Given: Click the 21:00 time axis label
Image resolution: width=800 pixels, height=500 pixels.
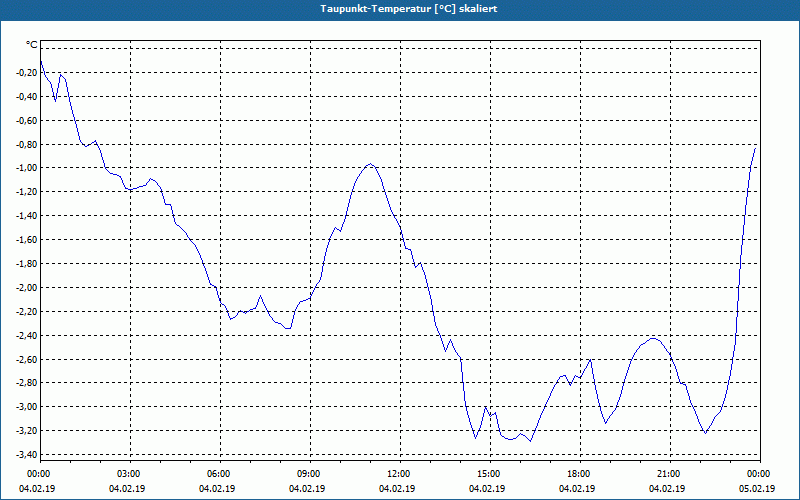Looking at the screenshot, I should [670, 474].
